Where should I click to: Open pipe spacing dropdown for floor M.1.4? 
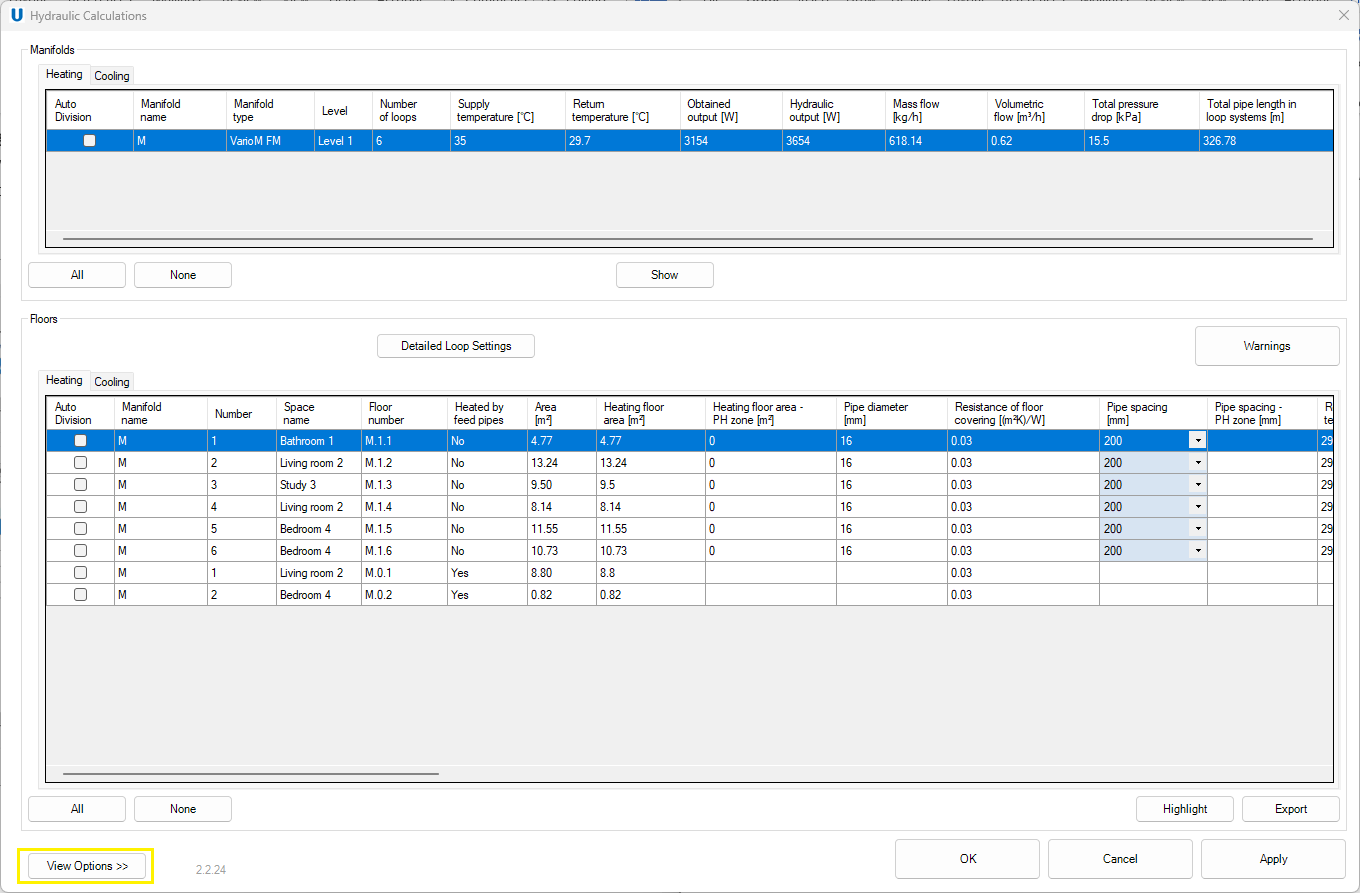[x=1197, y=506]
